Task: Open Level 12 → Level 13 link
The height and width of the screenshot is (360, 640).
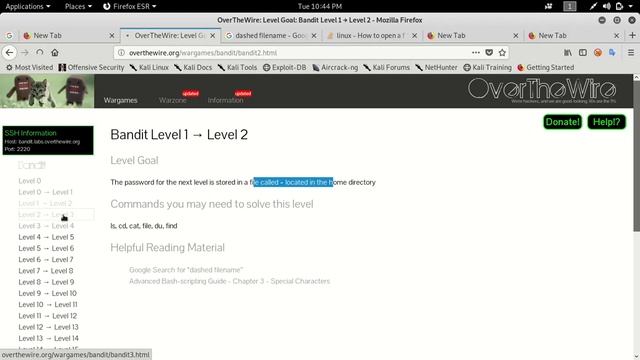Action: [x=48, y=327]
